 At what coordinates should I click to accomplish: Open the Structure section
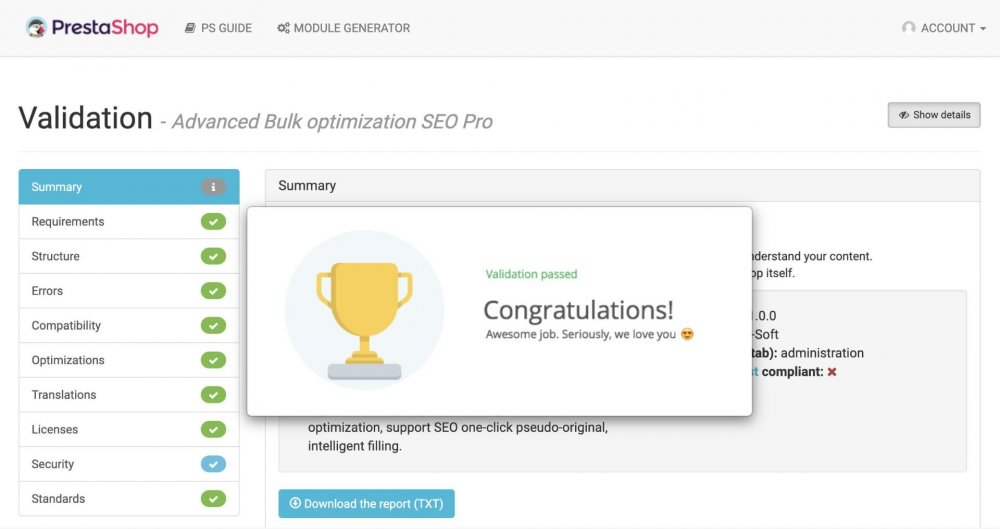tap(129, 256)
